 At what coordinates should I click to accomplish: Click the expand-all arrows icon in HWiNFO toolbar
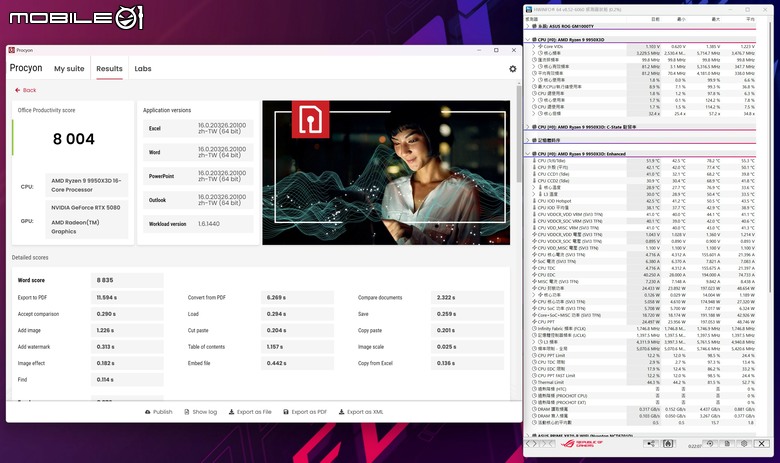532,444
